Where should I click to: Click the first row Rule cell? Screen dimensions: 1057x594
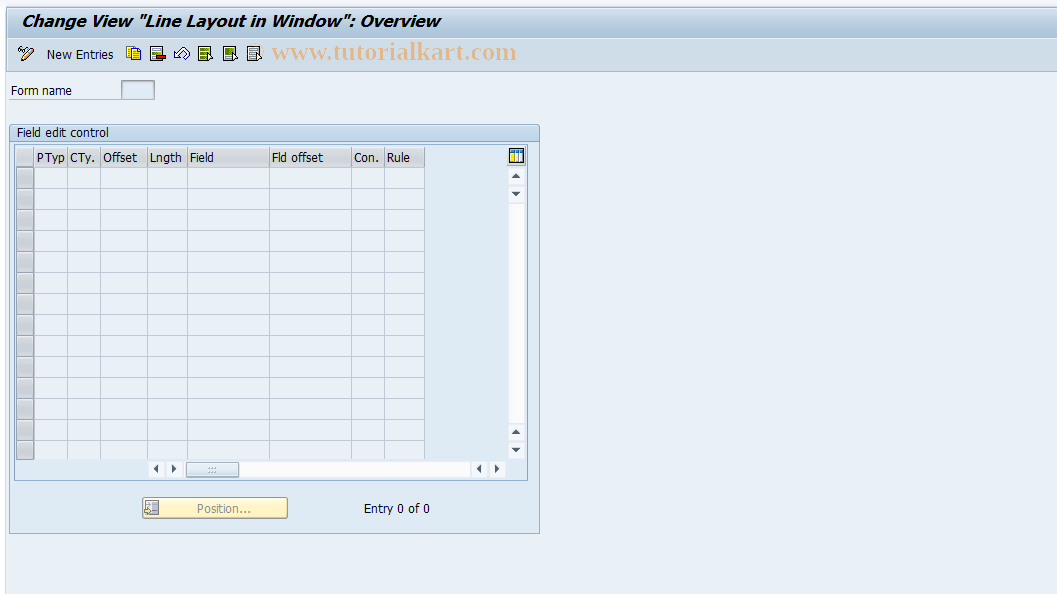404,178
